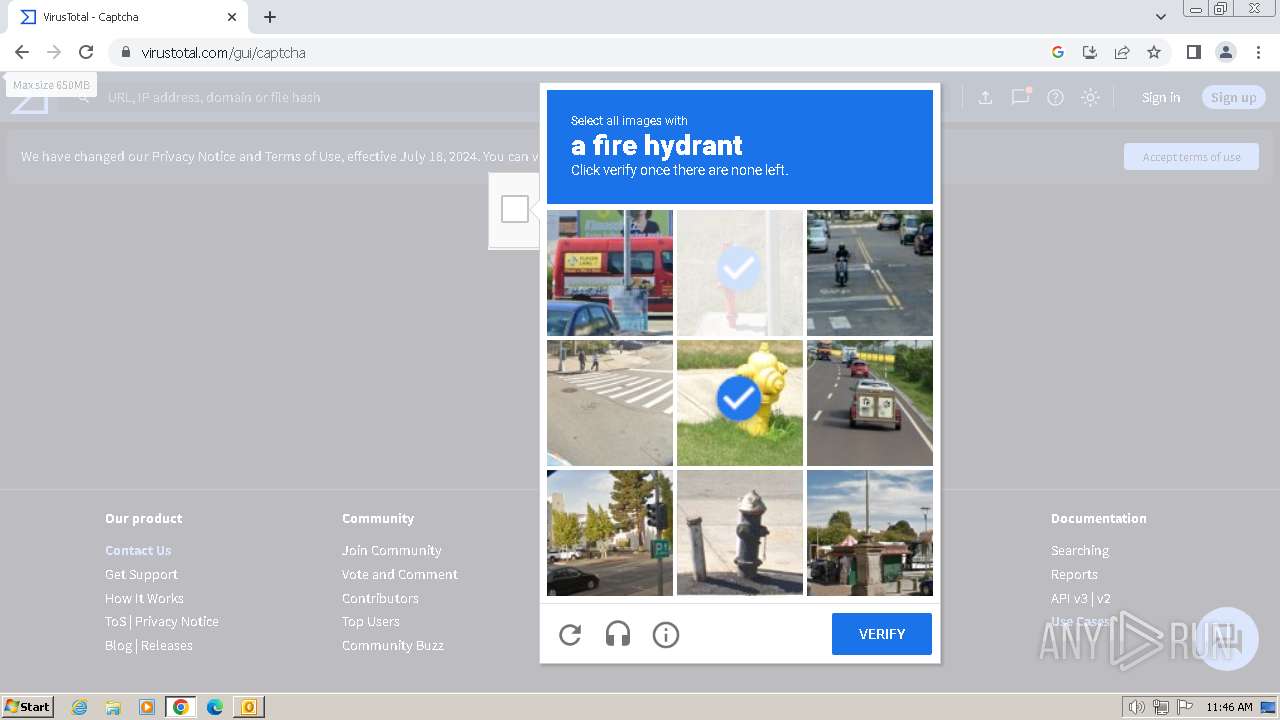Open Microsoft Edge from taskbar
Viewport: 1280px width, 720px height.
[215, 707]
